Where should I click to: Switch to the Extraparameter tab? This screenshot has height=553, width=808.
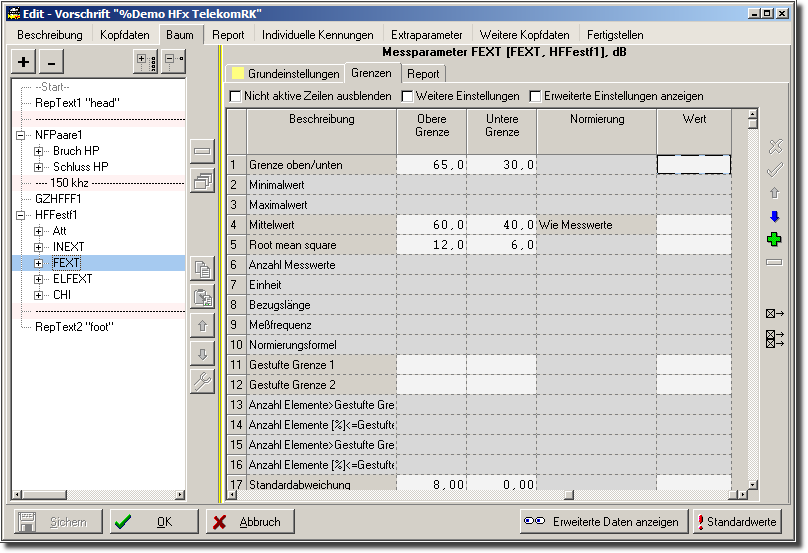click(x=427, y=35)
